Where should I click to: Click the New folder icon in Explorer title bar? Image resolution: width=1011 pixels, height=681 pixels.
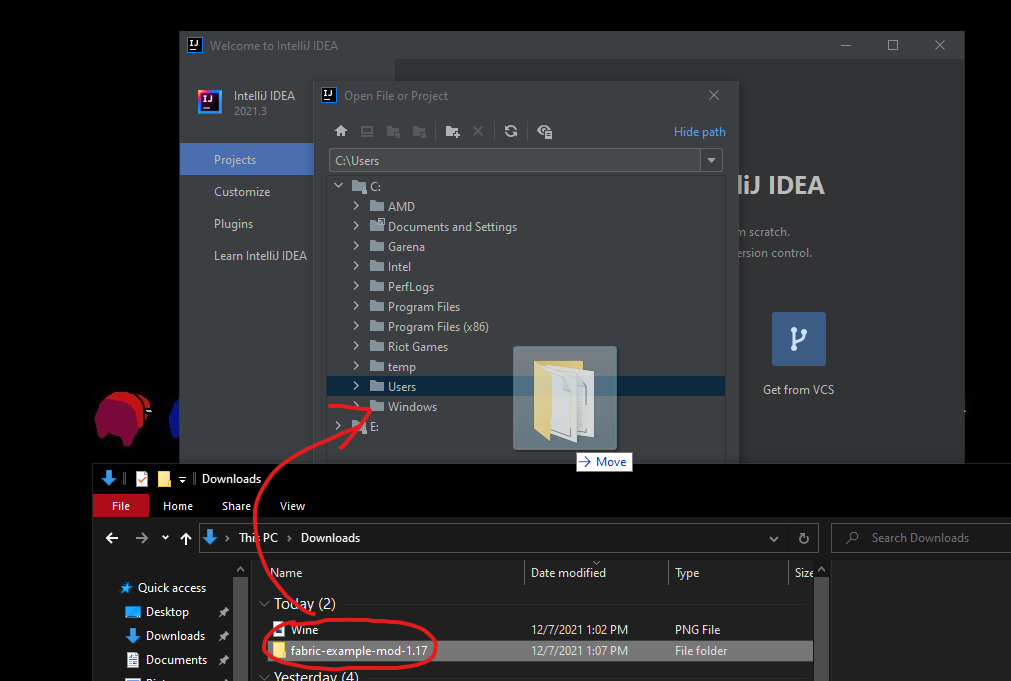pos(164,479)
